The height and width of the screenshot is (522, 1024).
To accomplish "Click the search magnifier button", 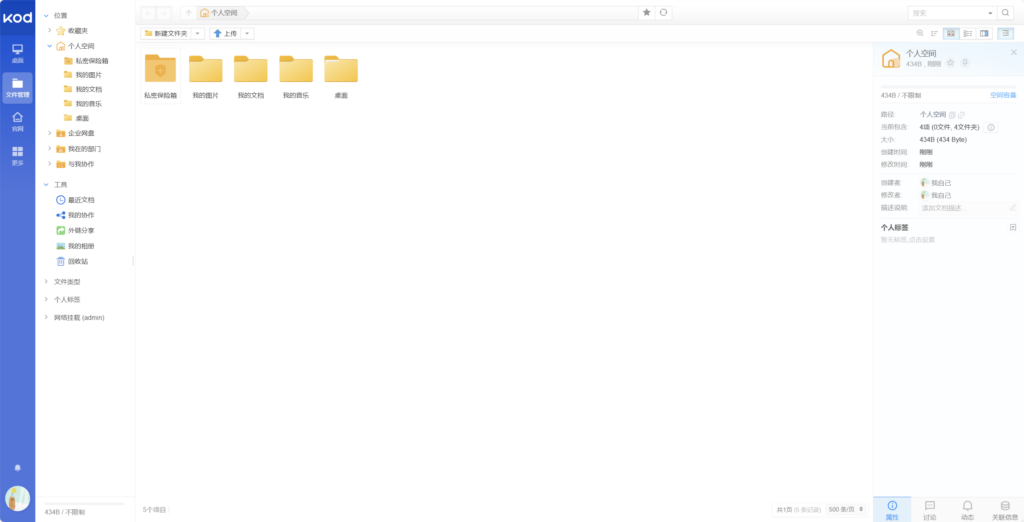I will click(x=1005, y=13).
